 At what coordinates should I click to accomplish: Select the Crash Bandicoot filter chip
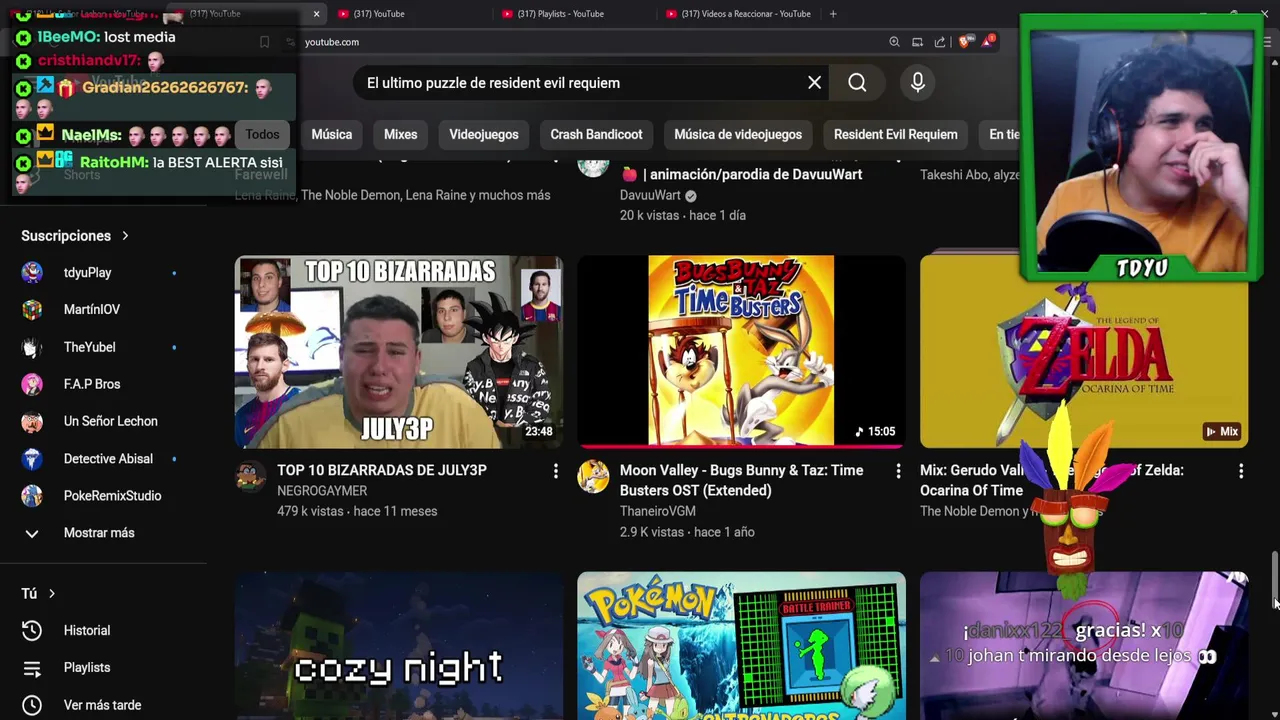pyautogui.click(x=596, y=135)
